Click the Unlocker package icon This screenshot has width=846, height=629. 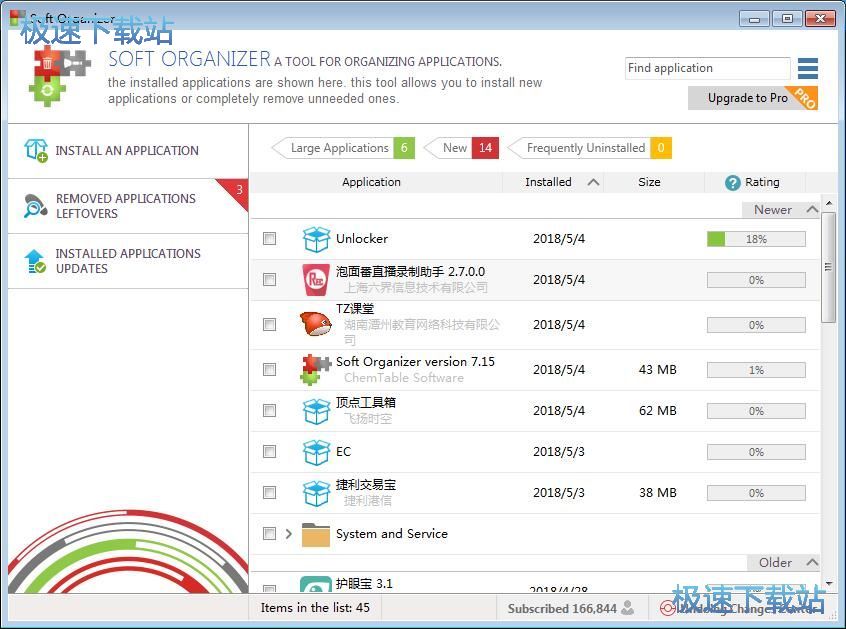click(x=316, y=239)
